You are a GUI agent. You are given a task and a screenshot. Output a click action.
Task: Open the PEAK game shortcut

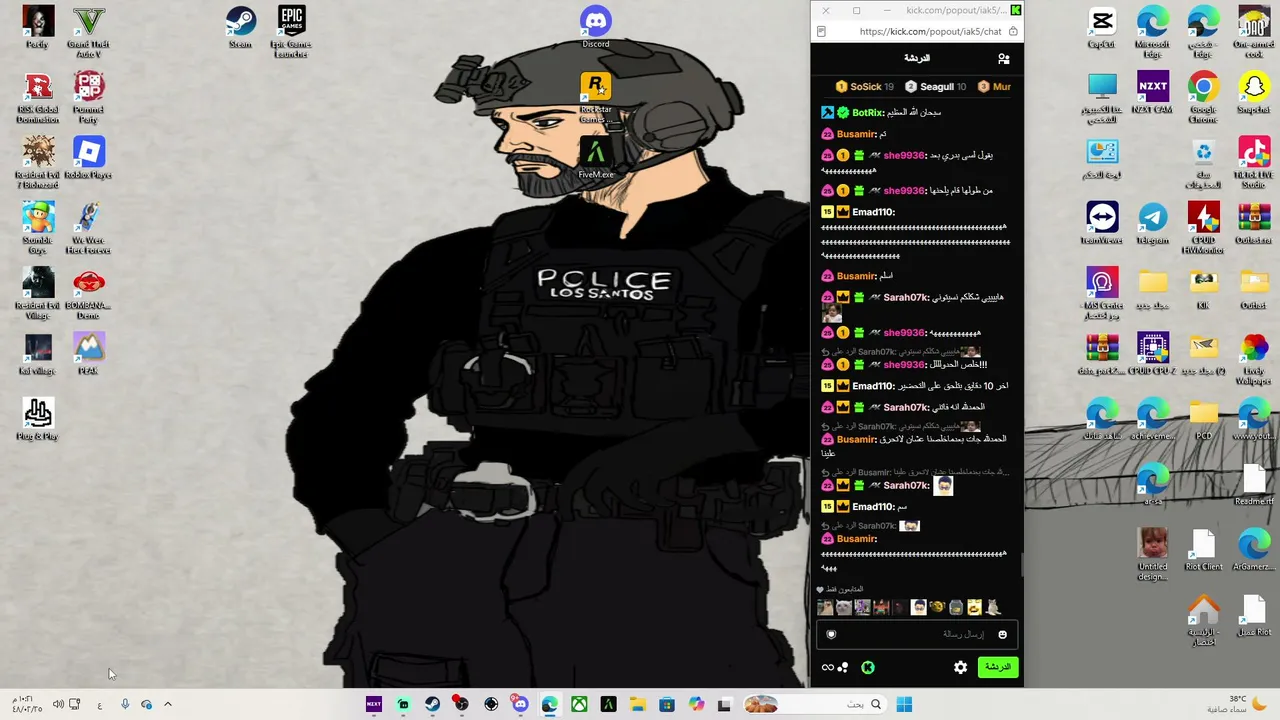(x=88, y=353)
